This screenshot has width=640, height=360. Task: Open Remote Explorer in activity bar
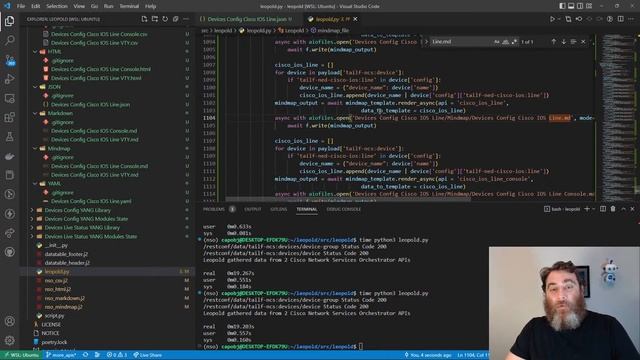pos(9,98)
